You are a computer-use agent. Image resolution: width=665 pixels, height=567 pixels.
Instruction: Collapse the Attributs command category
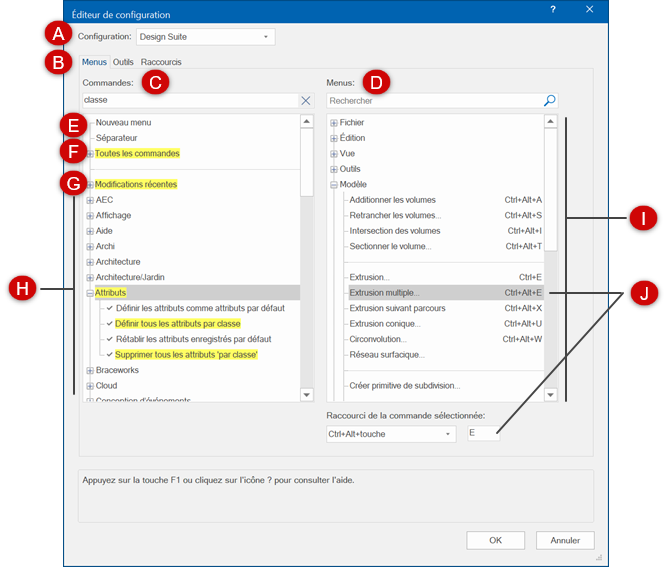click(90, 293)
